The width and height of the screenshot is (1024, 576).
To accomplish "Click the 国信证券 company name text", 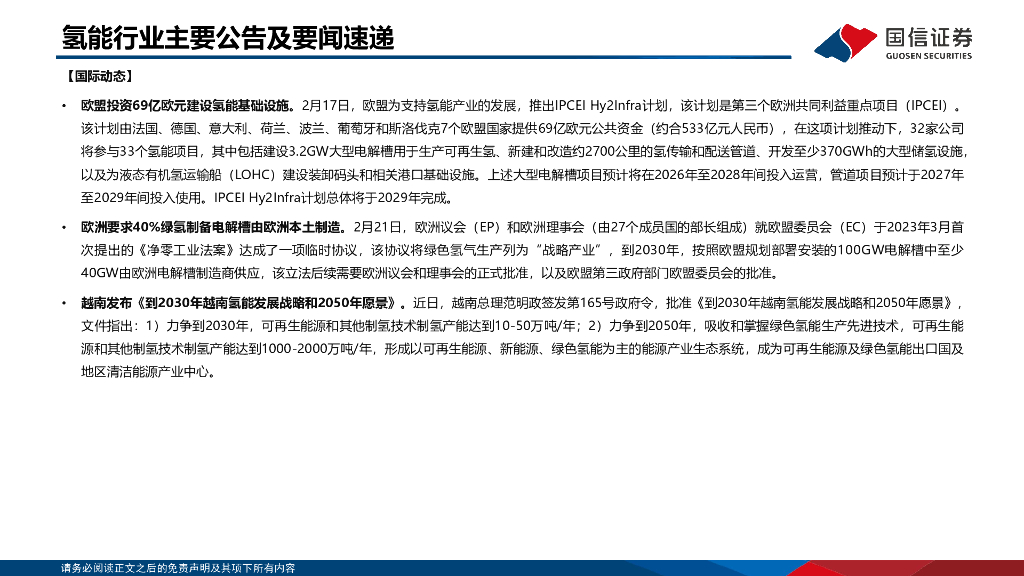I will [929, 37].
